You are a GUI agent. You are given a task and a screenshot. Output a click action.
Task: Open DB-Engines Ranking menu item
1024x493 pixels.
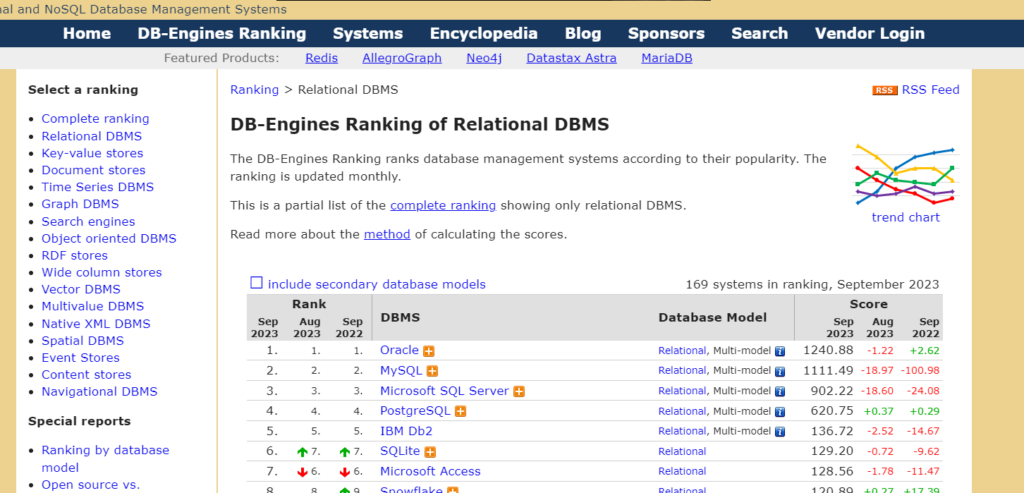coord(221,33)
